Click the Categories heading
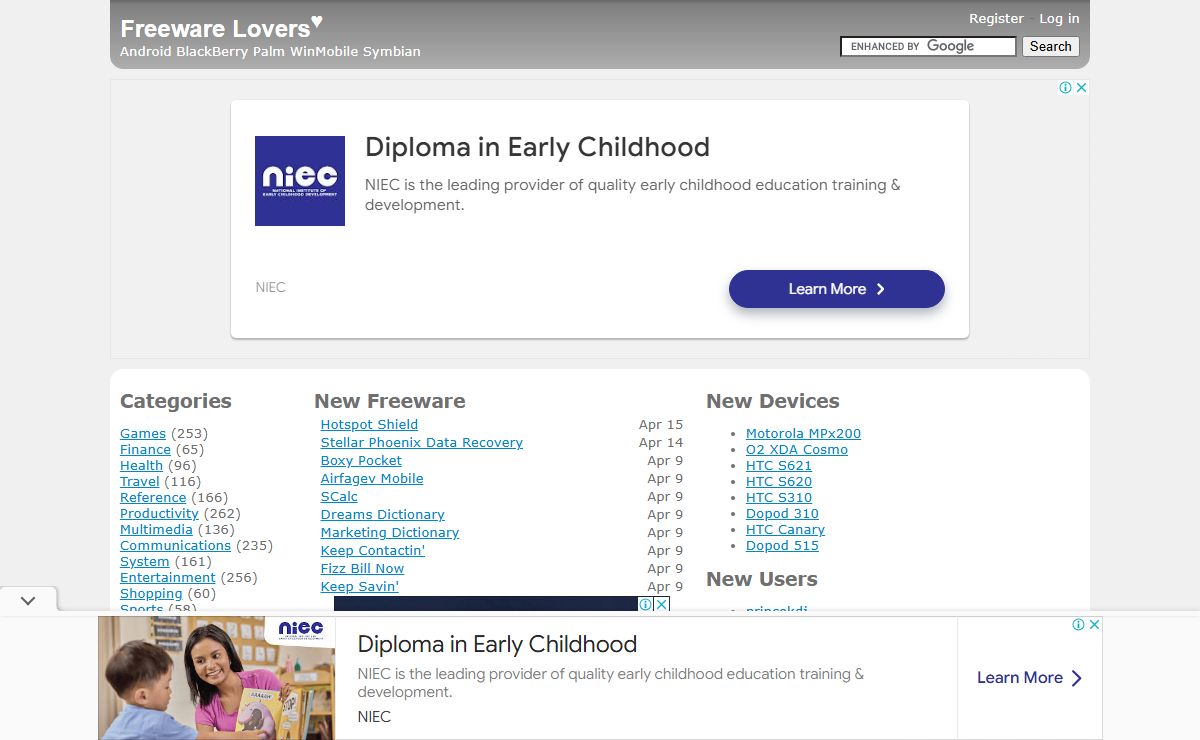 tap(176, 401)
